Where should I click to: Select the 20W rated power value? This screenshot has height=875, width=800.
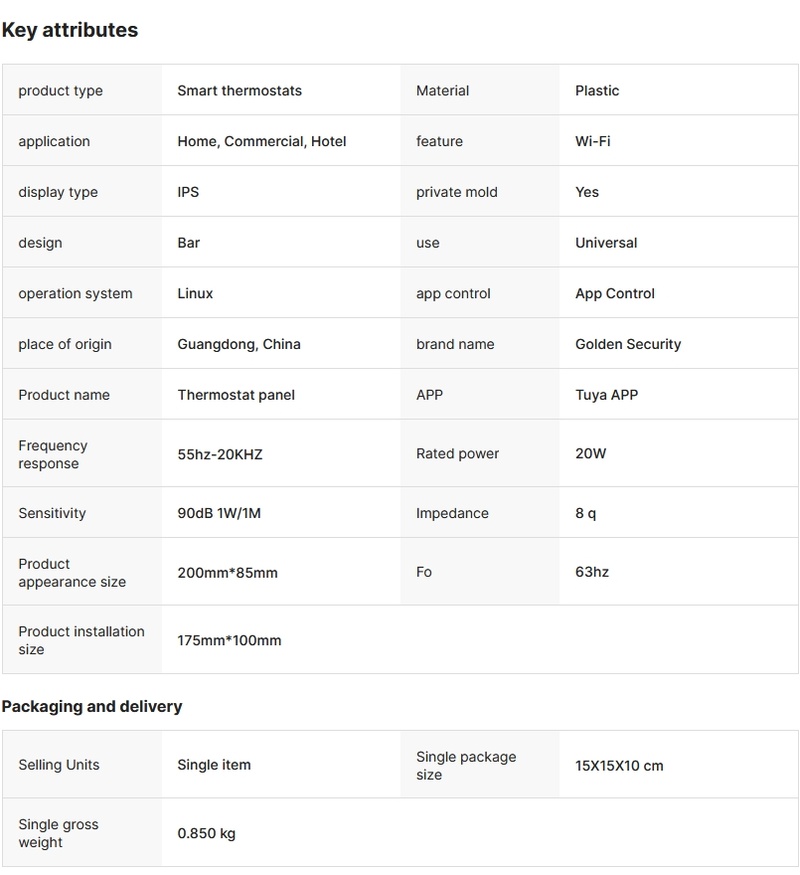[590, 454]
